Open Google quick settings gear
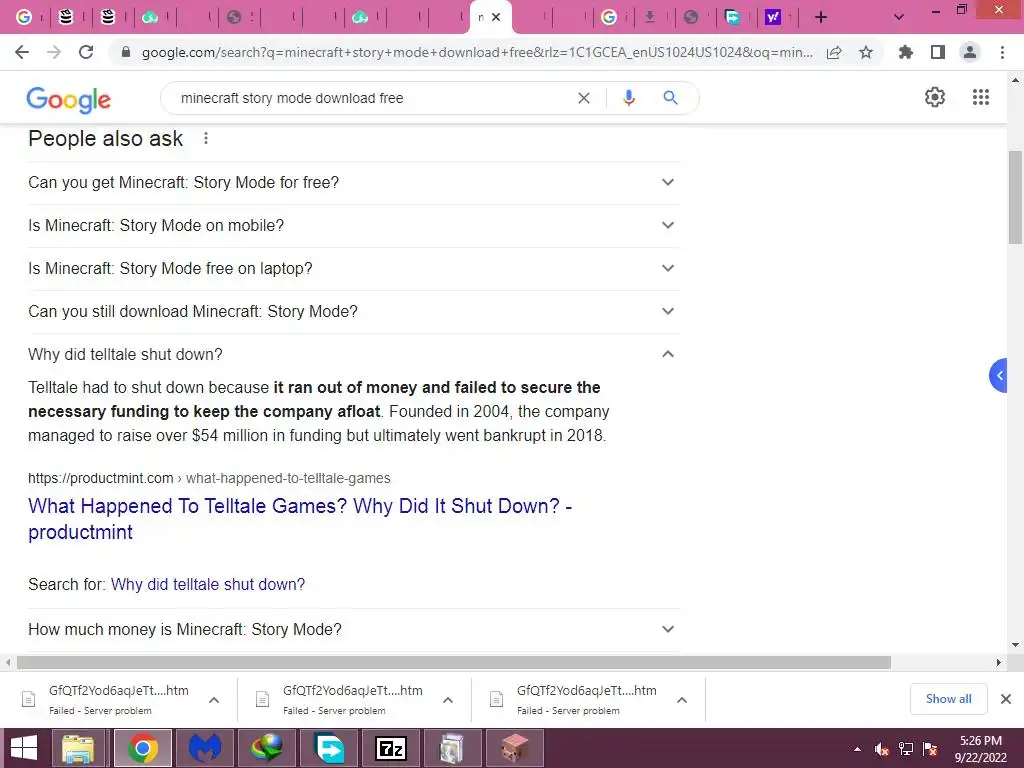The width and height of the screenshot is (1024, 768). (935, 97)
